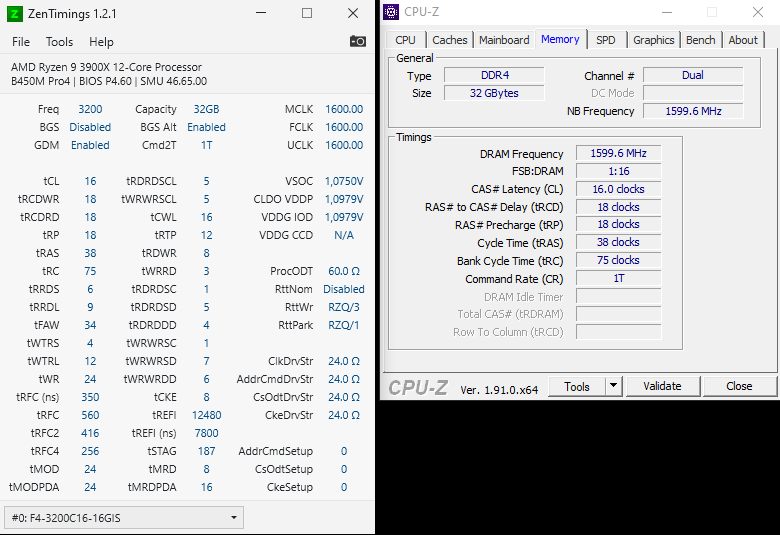Click the Tools button in CPU-Z
The height and width of the screenshot is (535, 780).
pos(577,386)
